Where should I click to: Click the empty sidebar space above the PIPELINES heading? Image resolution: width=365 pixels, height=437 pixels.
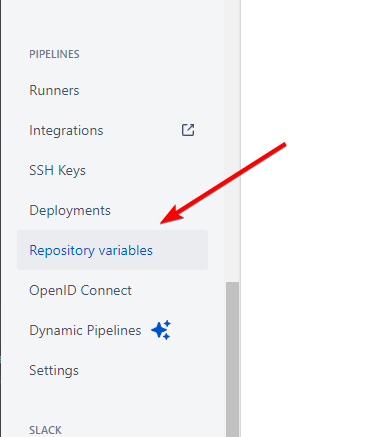point(113,22)
